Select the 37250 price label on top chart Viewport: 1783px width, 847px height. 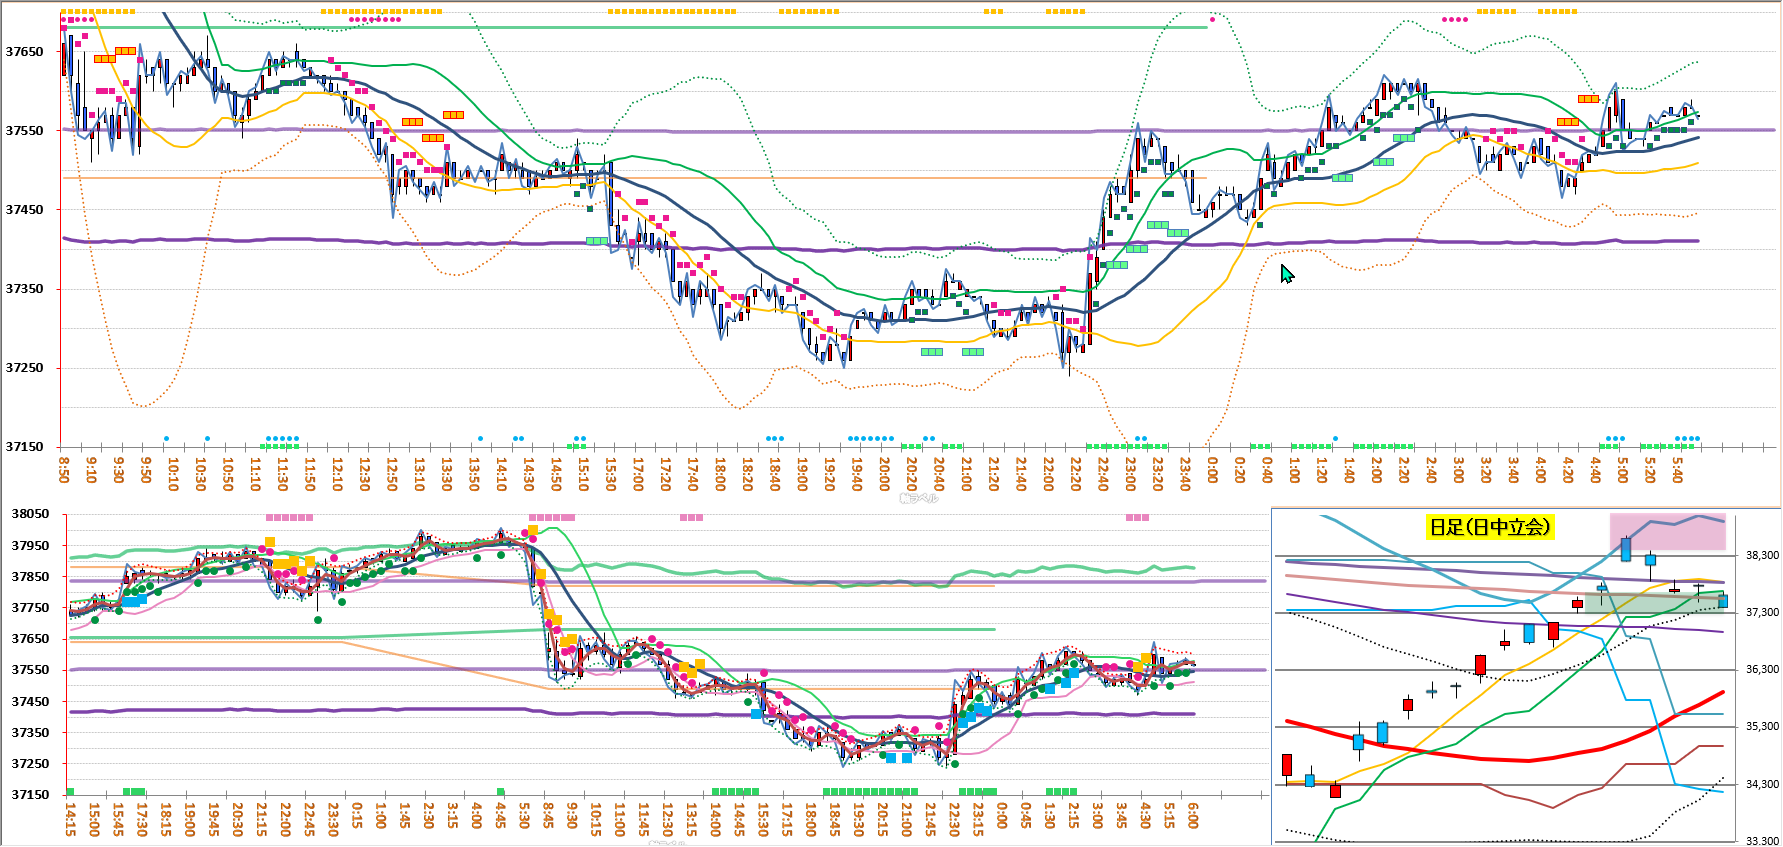point(25,368)
